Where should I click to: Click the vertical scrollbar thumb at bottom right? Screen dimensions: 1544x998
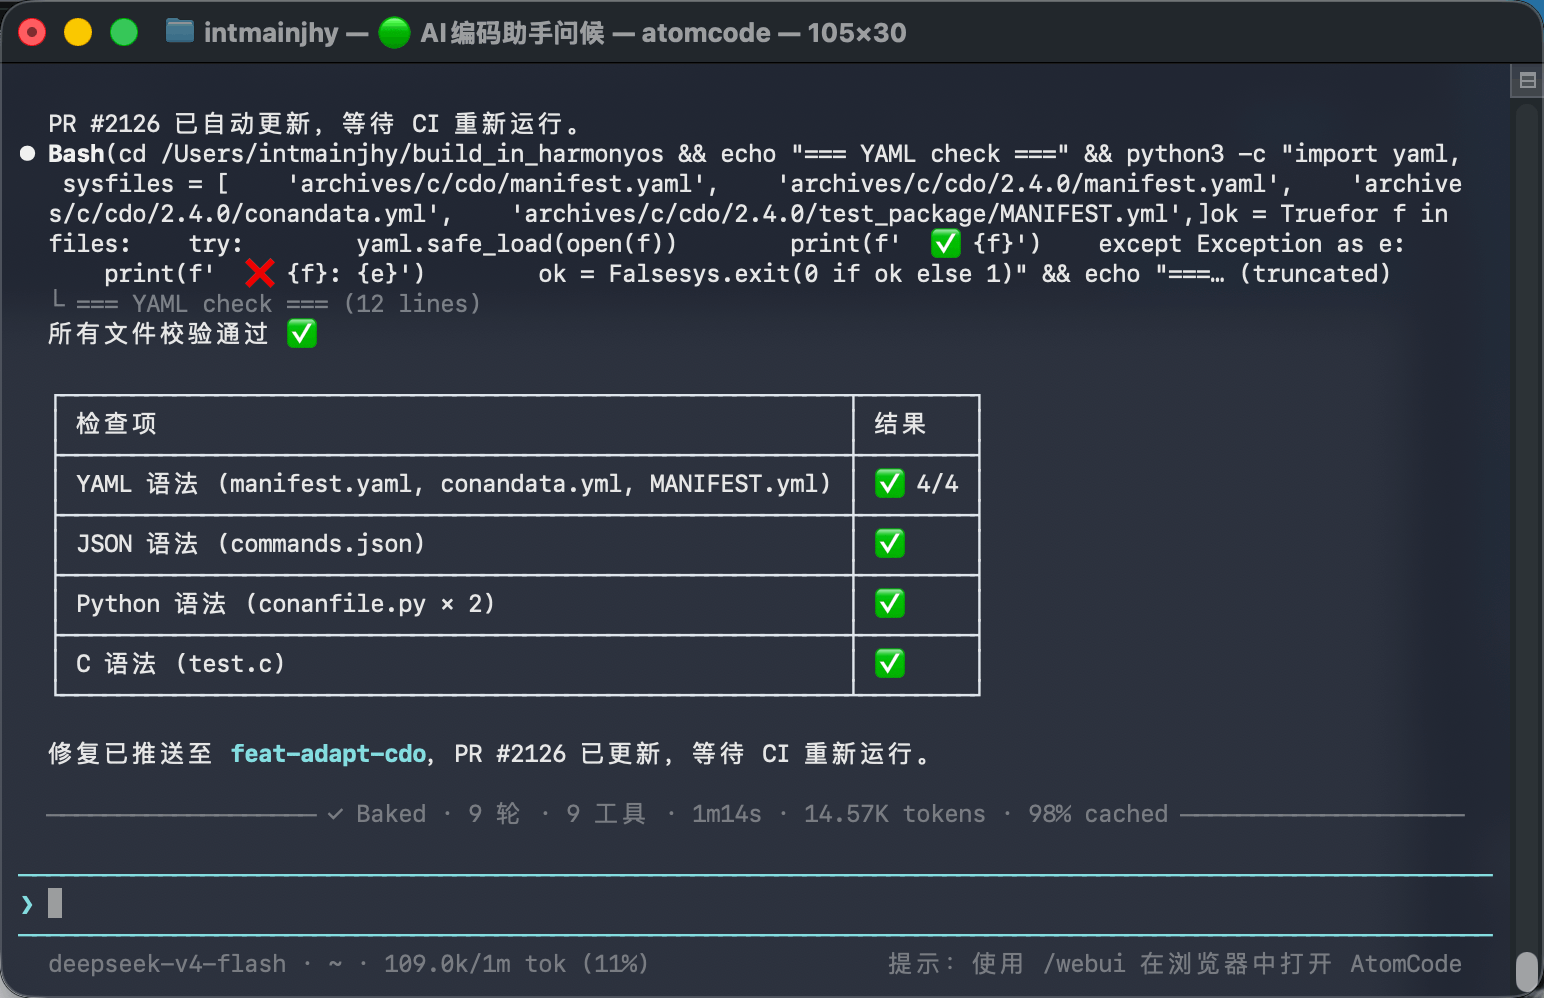click(x=1527, y=970)
